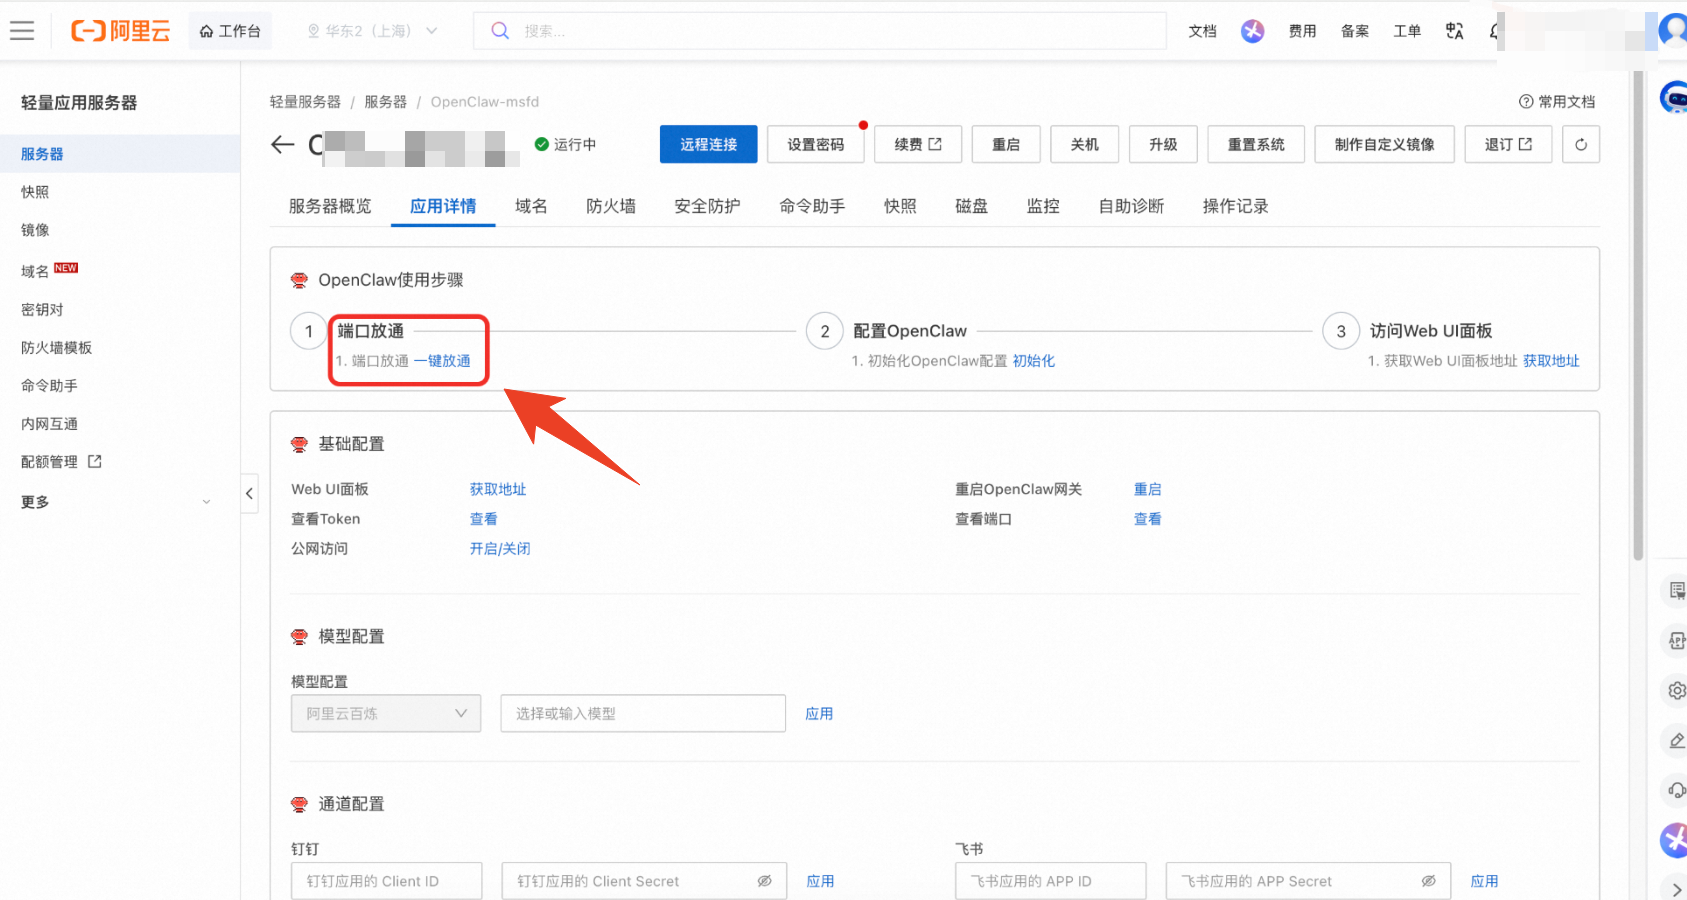The height and width of the screenshot is (900, 1687).
Task: Click 获取地址 link for Web UI面板 row
Action: [498, 489]
